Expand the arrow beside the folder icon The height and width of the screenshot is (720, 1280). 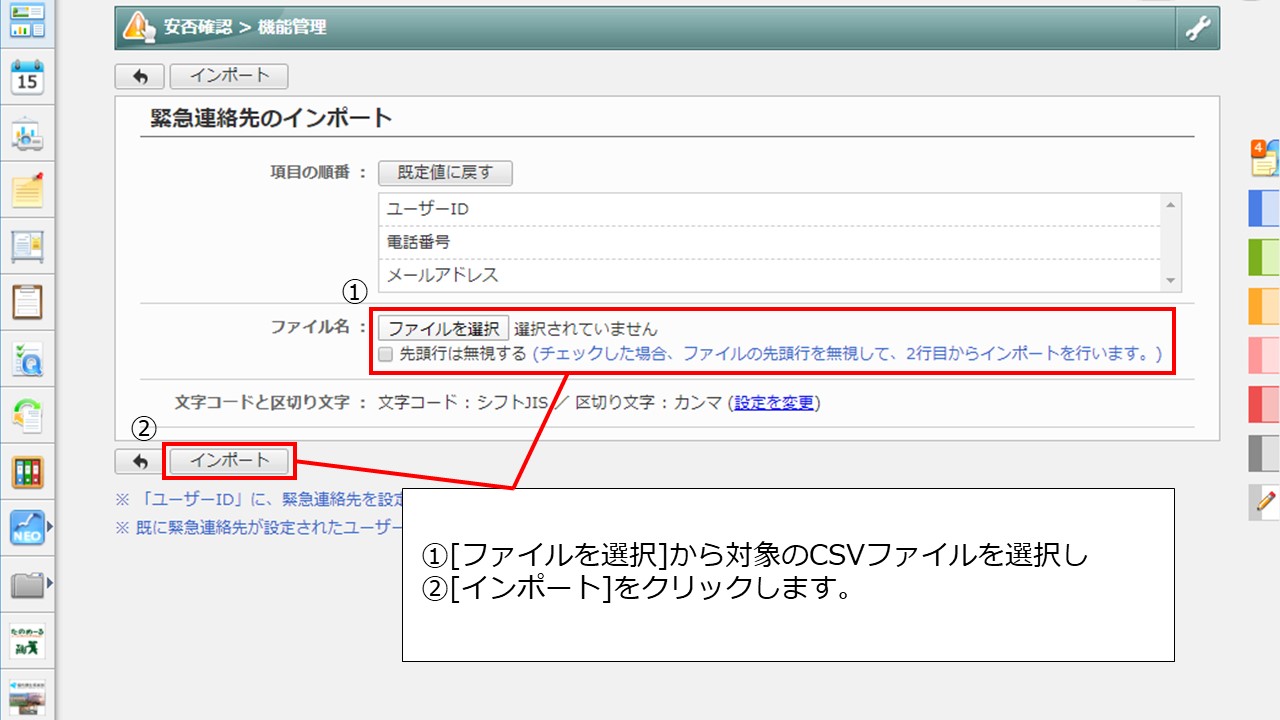49,582
